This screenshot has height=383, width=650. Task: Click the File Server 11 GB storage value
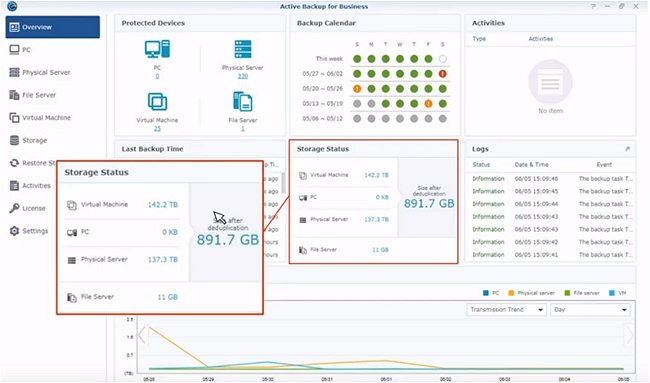coord(380,250)
